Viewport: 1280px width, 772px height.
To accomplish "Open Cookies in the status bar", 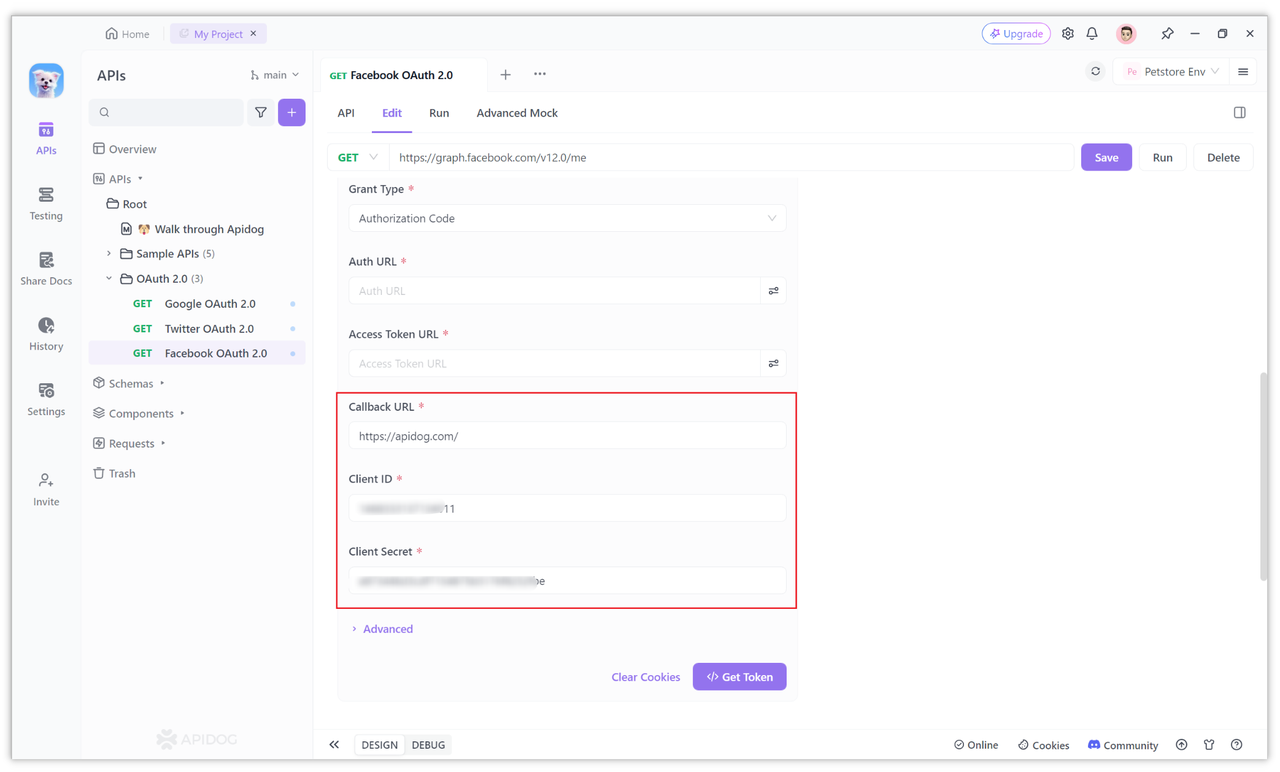I will pos(1043,745).
